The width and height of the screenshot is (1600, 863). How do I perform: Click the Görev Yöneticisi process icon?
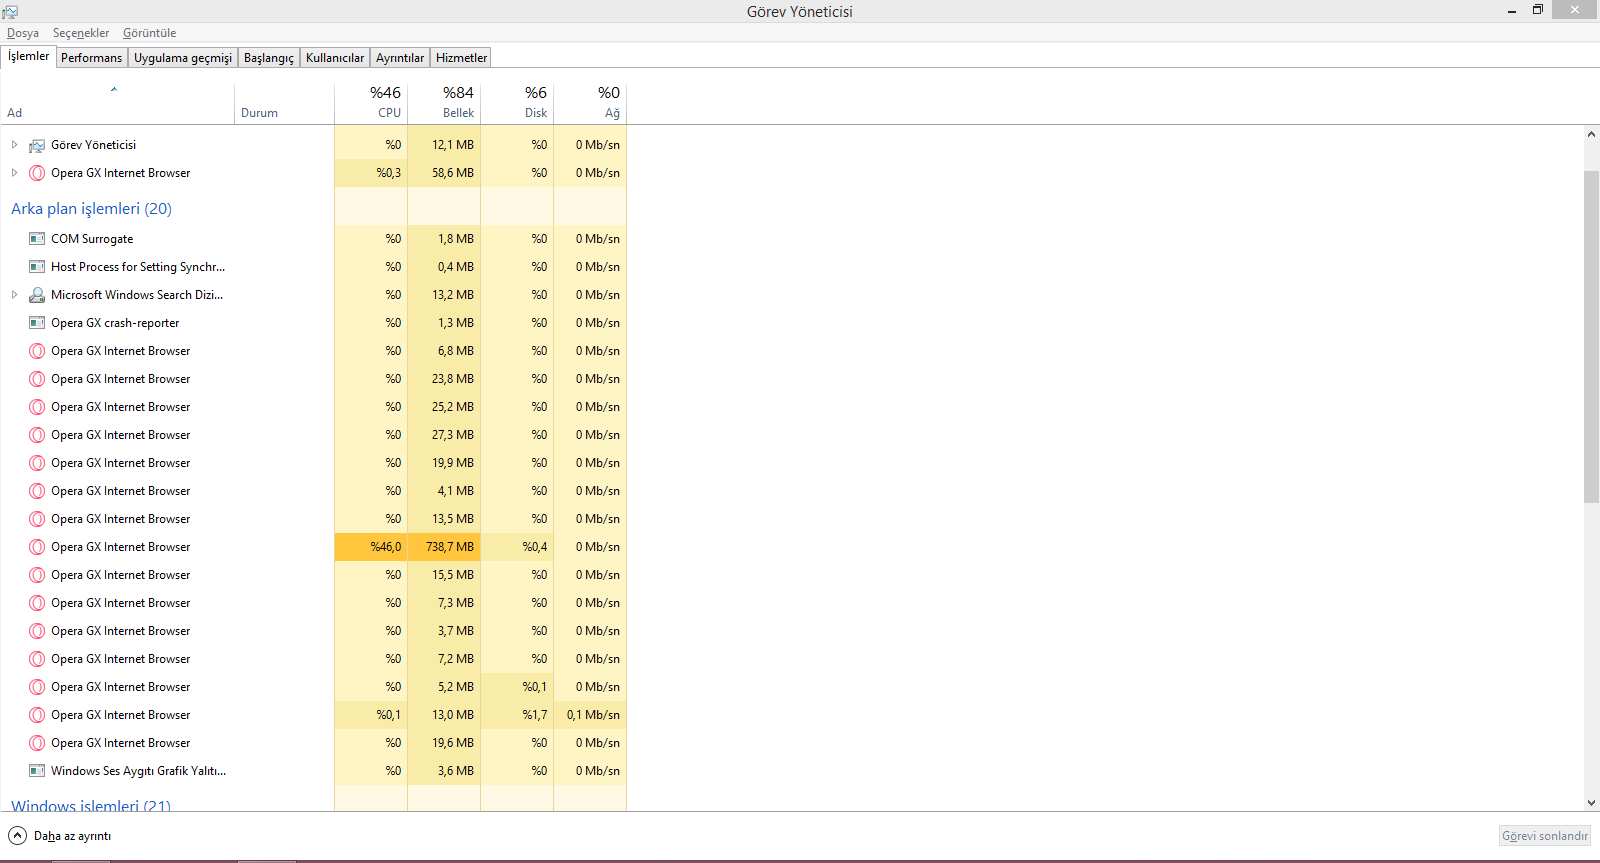click(37, 145)
